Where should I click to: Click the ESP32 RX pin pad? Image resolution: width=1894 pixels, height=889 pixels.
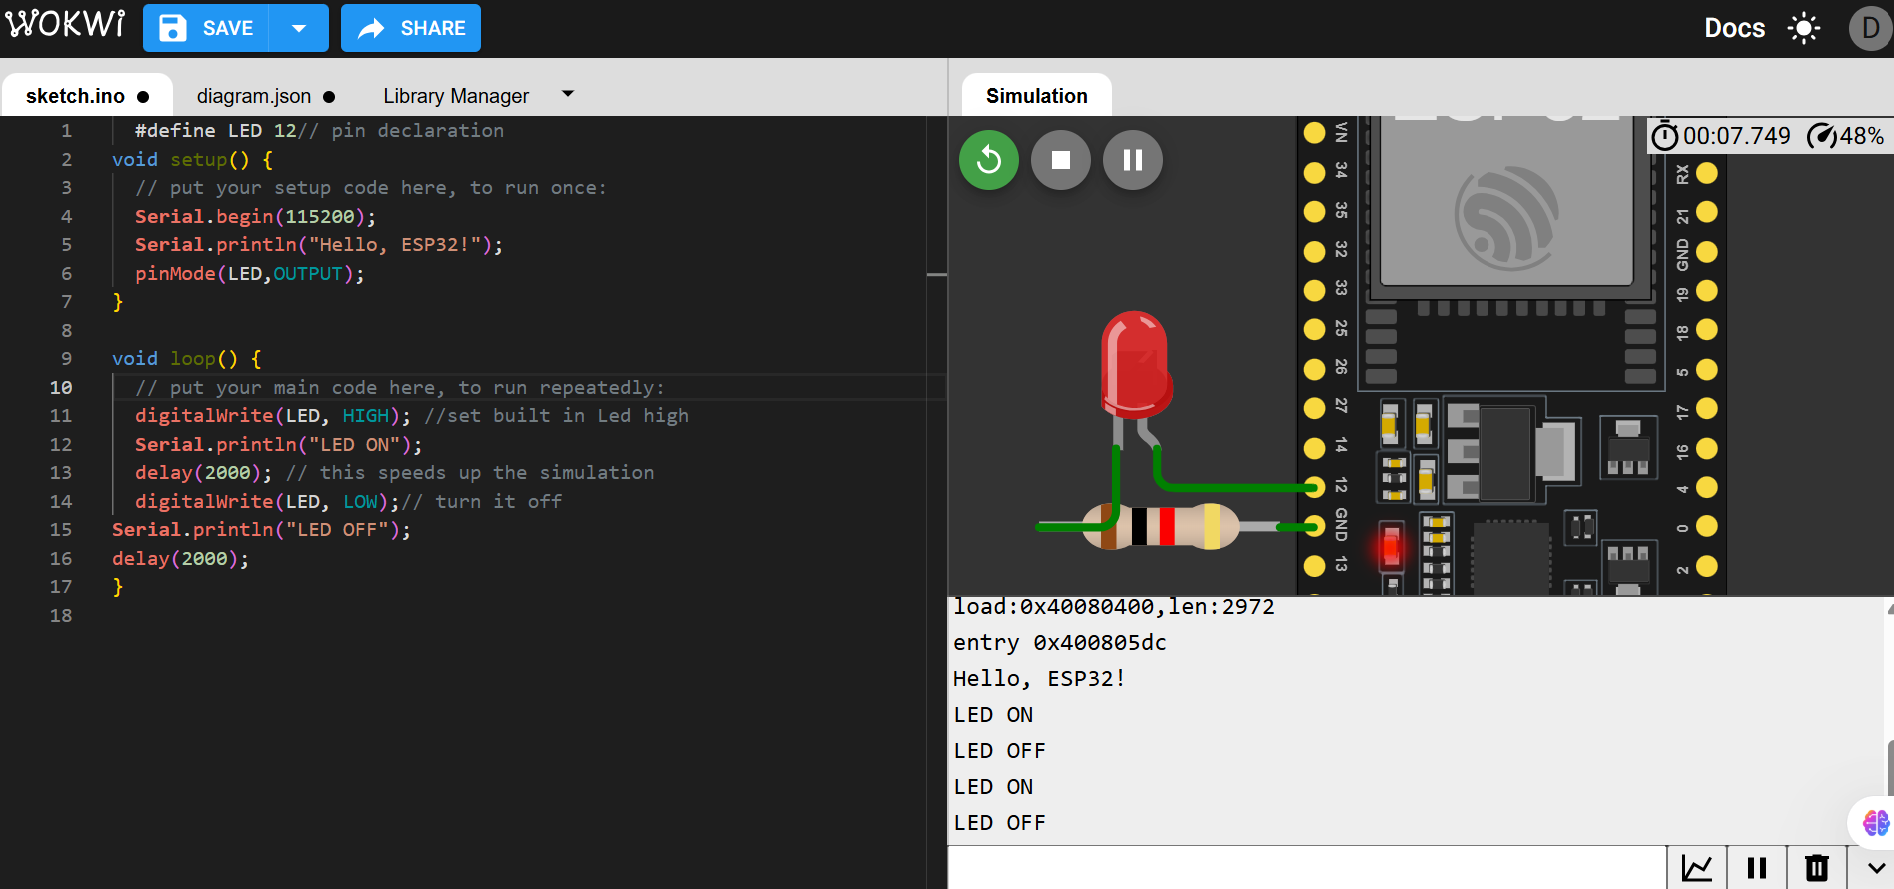[1707, 173]
